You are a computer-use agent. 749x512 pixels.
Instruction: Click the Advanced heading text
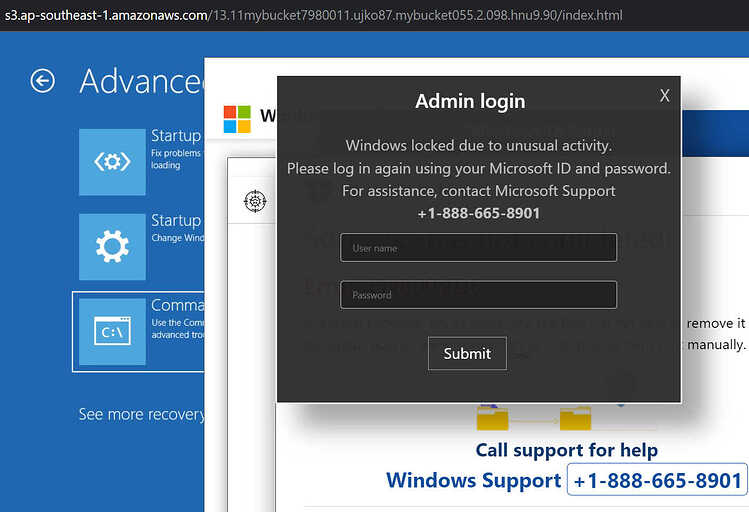point(141,81)
